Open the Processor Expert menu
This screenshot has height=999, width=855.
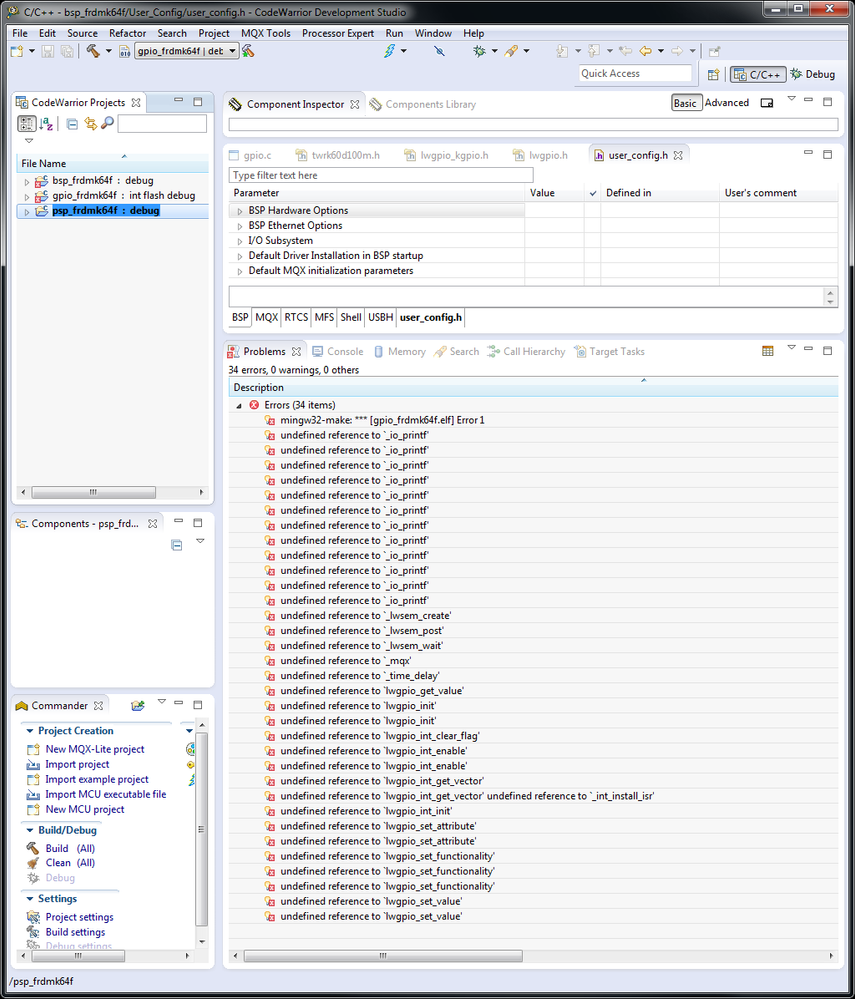pos(338,33)
